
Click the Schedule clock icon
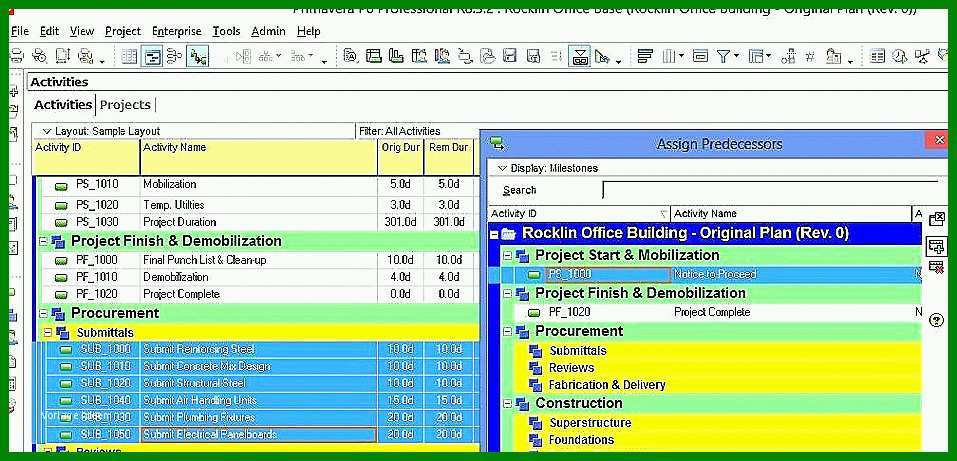(898, 57)
